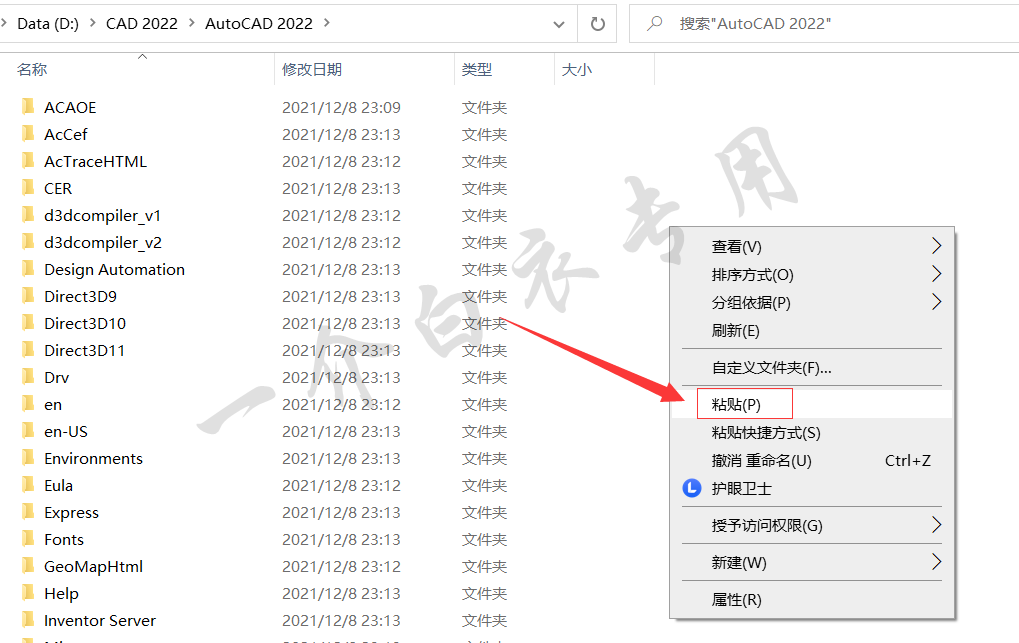This screenshot has width=1019, height=643.
Task: Click the Help folder icon
Action: tap(28, 593)
